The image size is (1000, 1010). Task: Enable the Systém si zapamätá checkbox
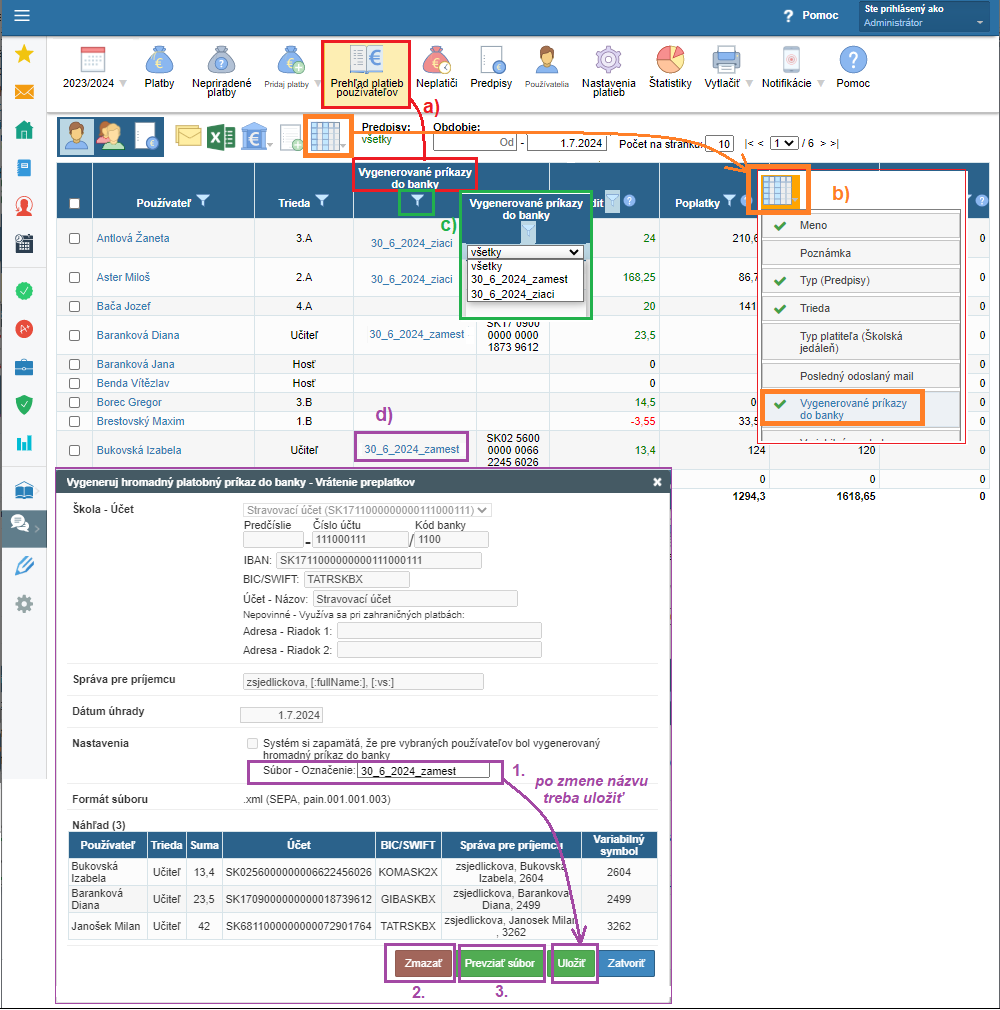(x=252, y=744)
